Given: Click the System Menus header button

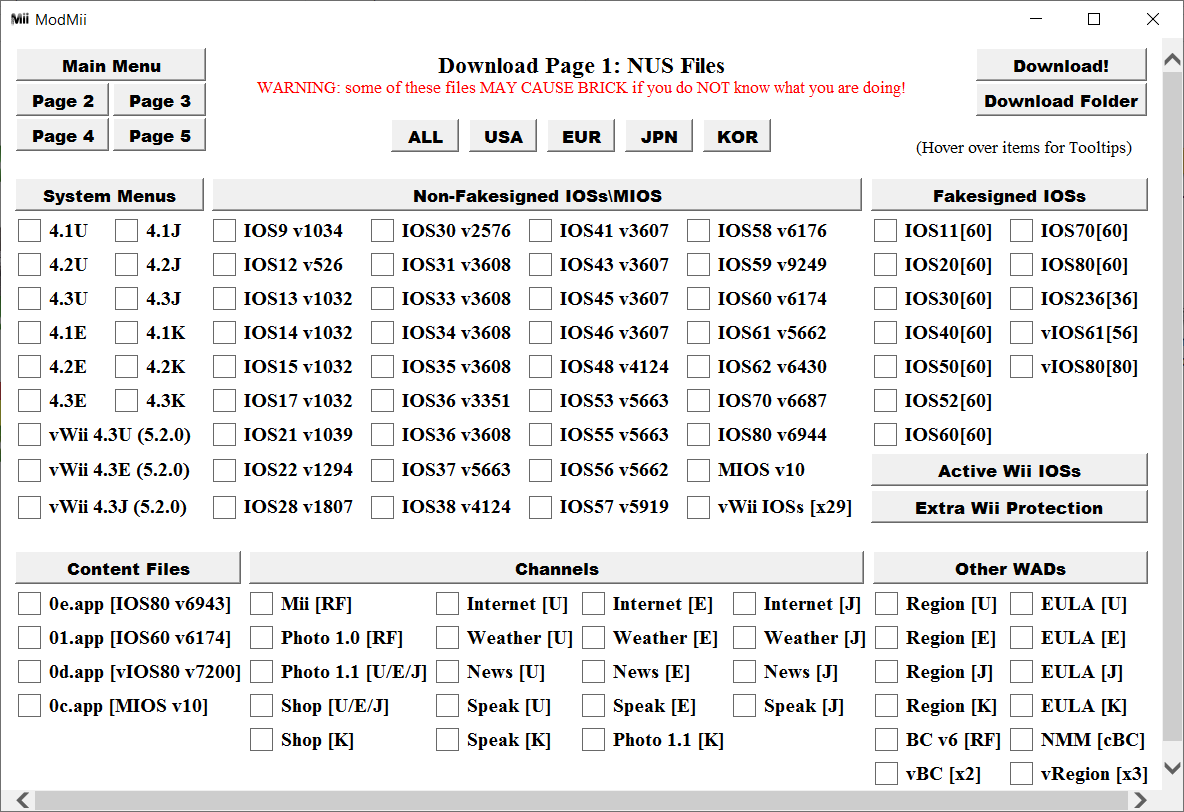Looking at the screenshot, I should tap(109, 195).
